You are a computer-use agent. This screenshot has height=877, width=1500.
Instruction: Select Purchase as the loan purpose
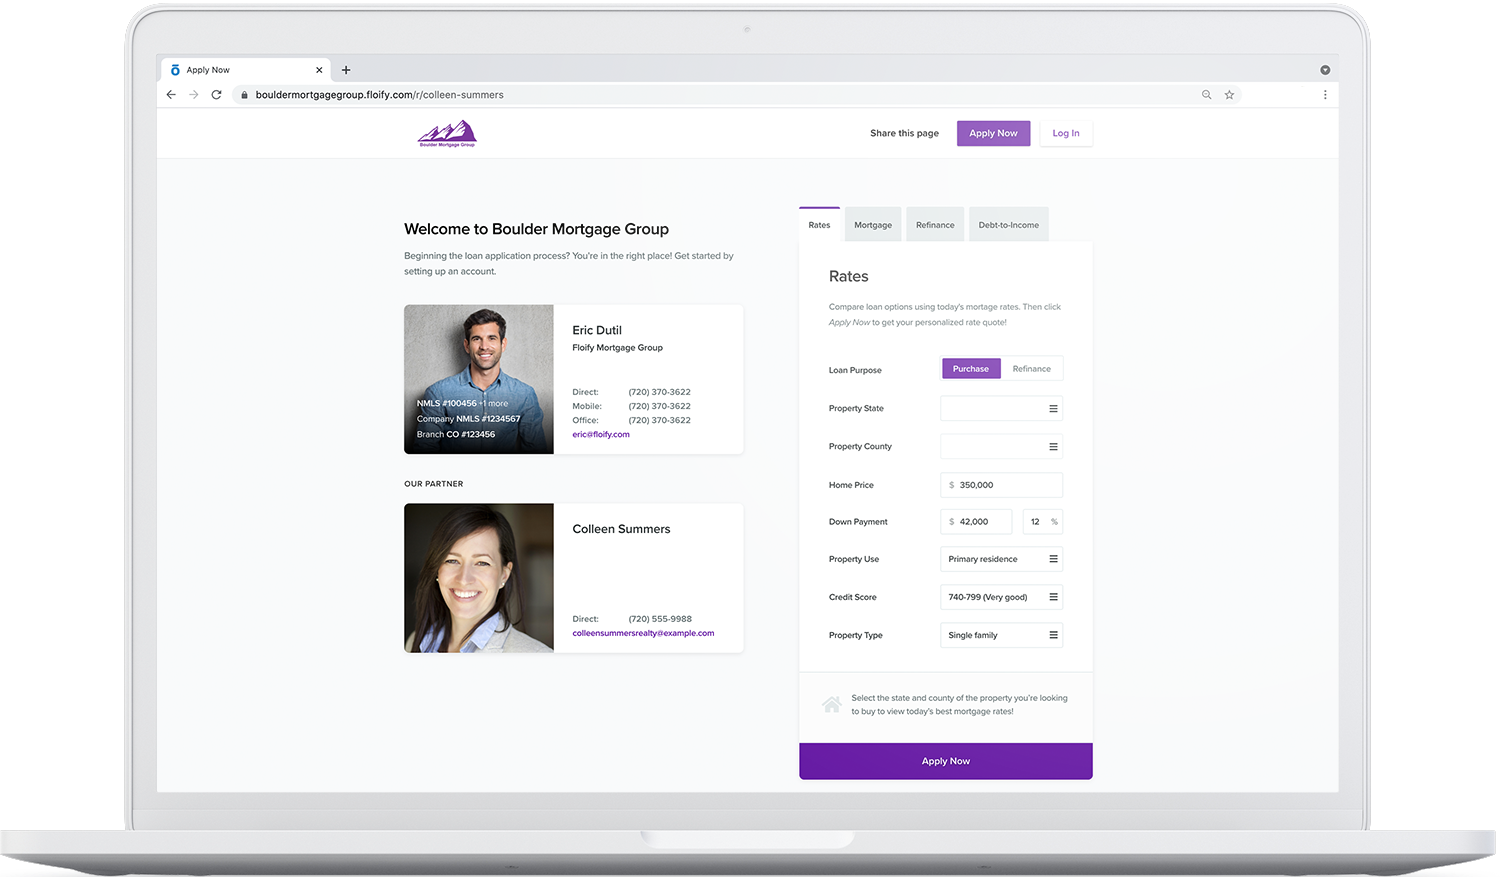970,368
